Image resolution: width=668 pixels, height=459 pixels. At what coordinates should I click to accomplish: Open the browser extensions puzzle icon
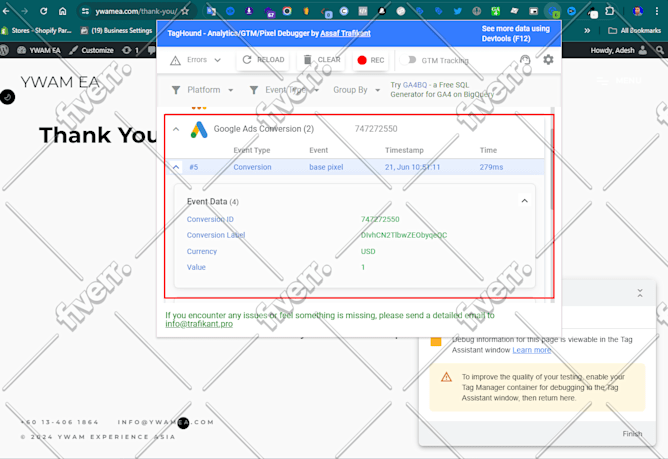pos(610,11)
